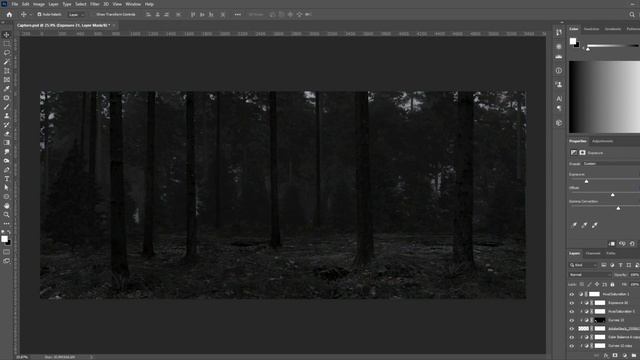
Task: Select the Spot Healing Brush tool
Action: (7, 98)
